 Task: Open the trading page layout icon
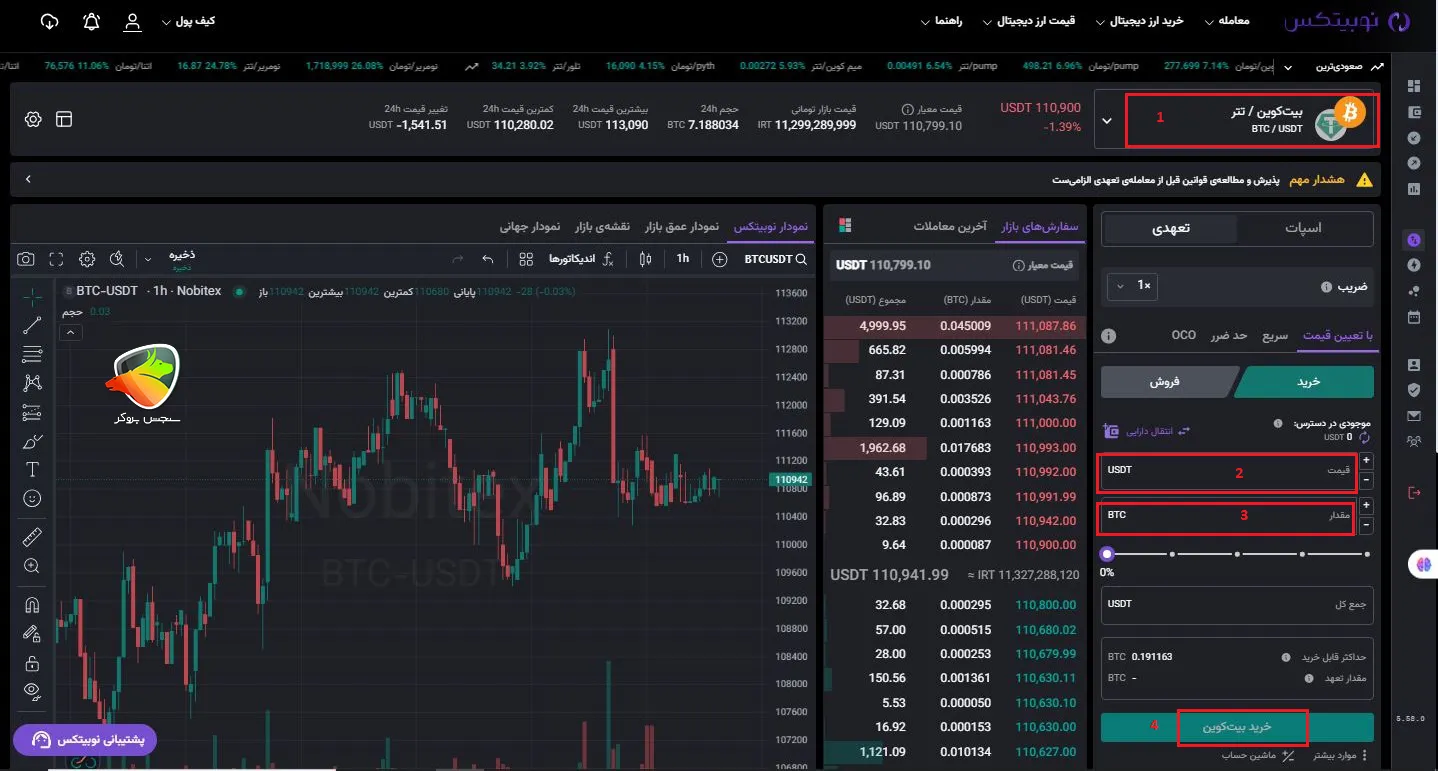(64, 119)
